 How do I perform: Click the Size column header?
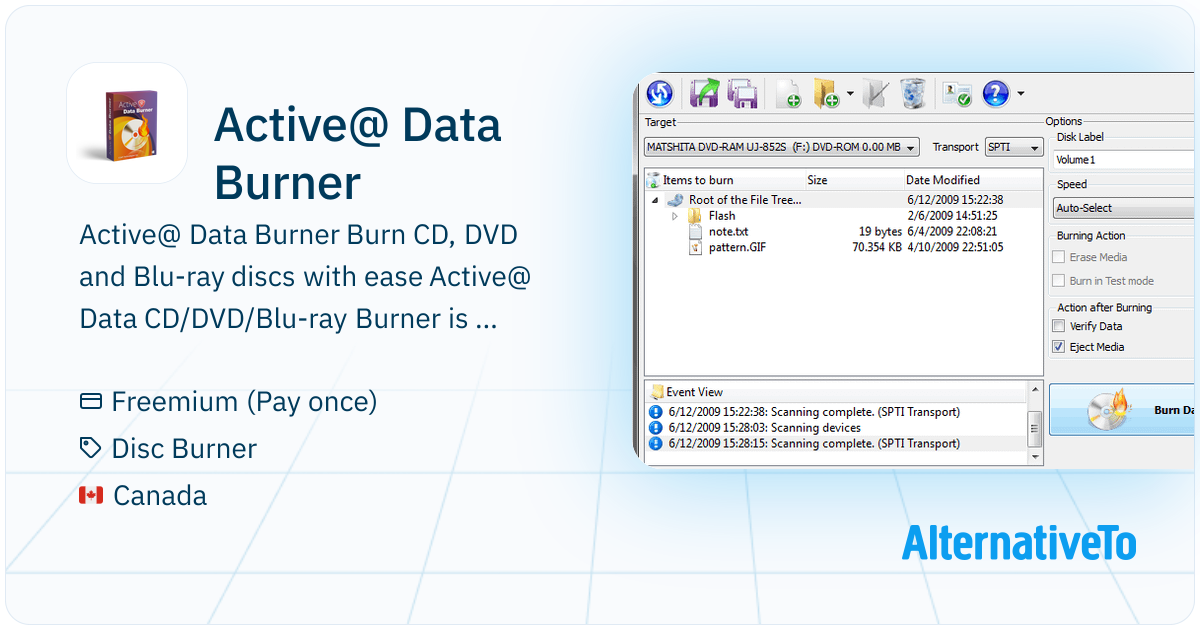point(853,180)
